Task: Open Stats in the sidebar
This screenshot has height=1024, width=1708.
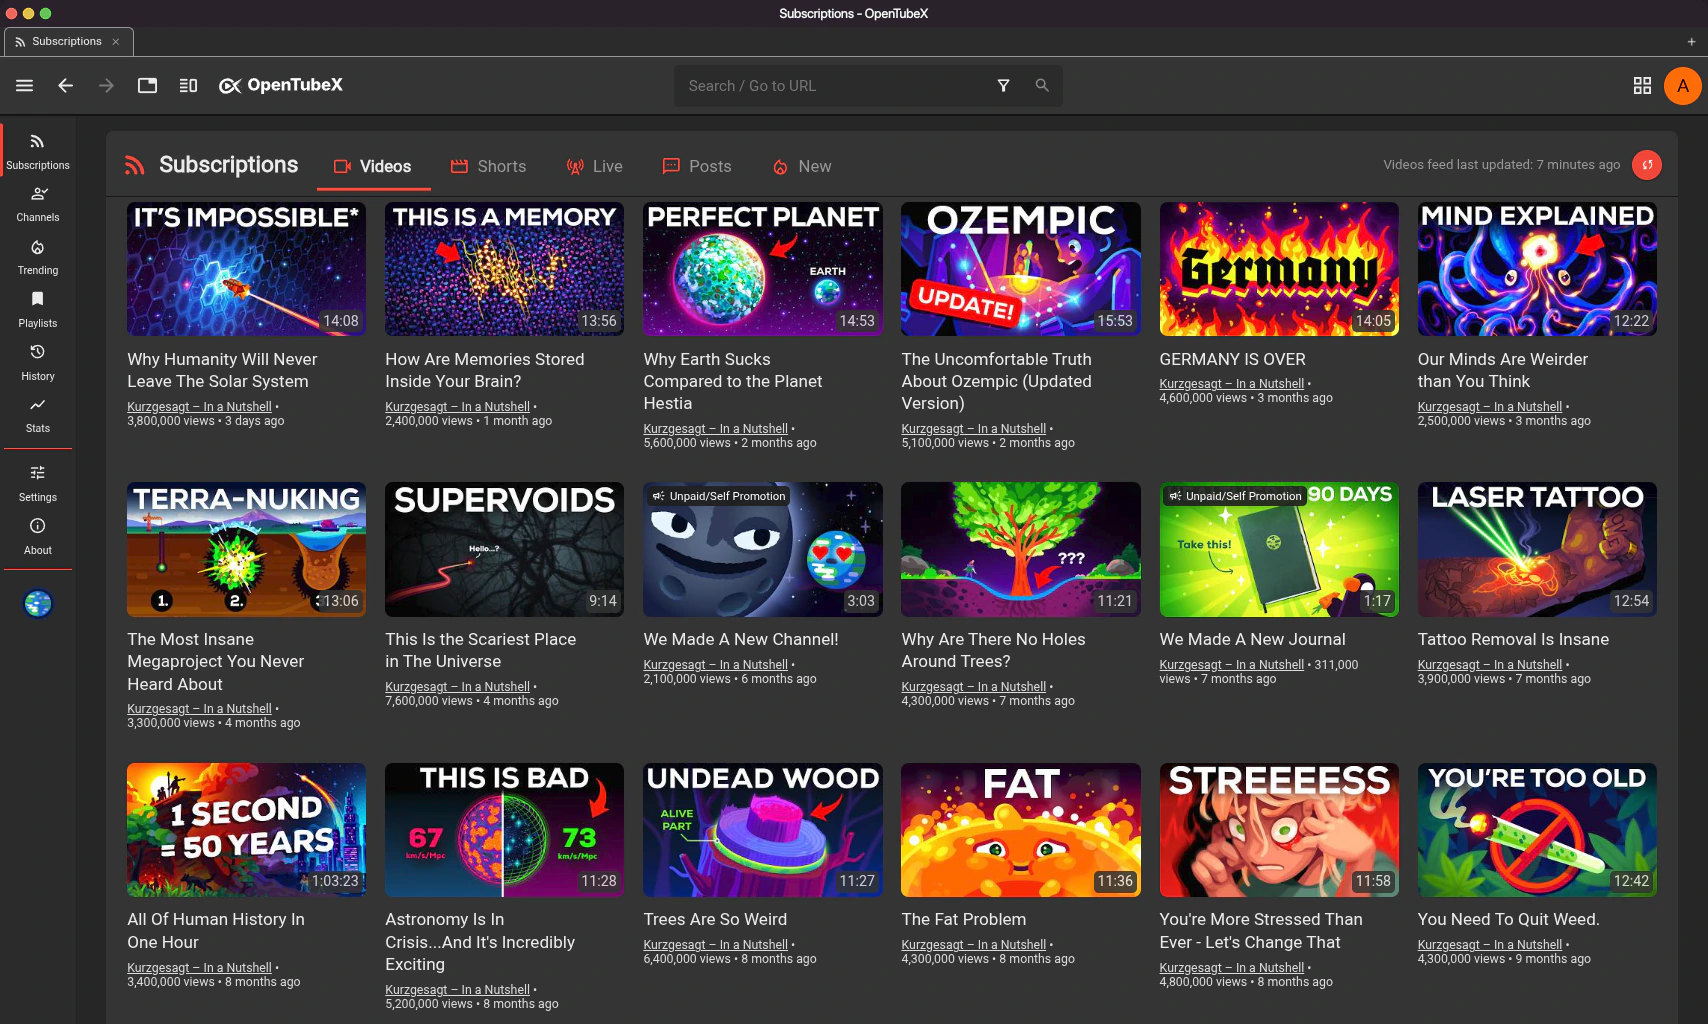Action: pyautogui.click(x=38, y=415)
